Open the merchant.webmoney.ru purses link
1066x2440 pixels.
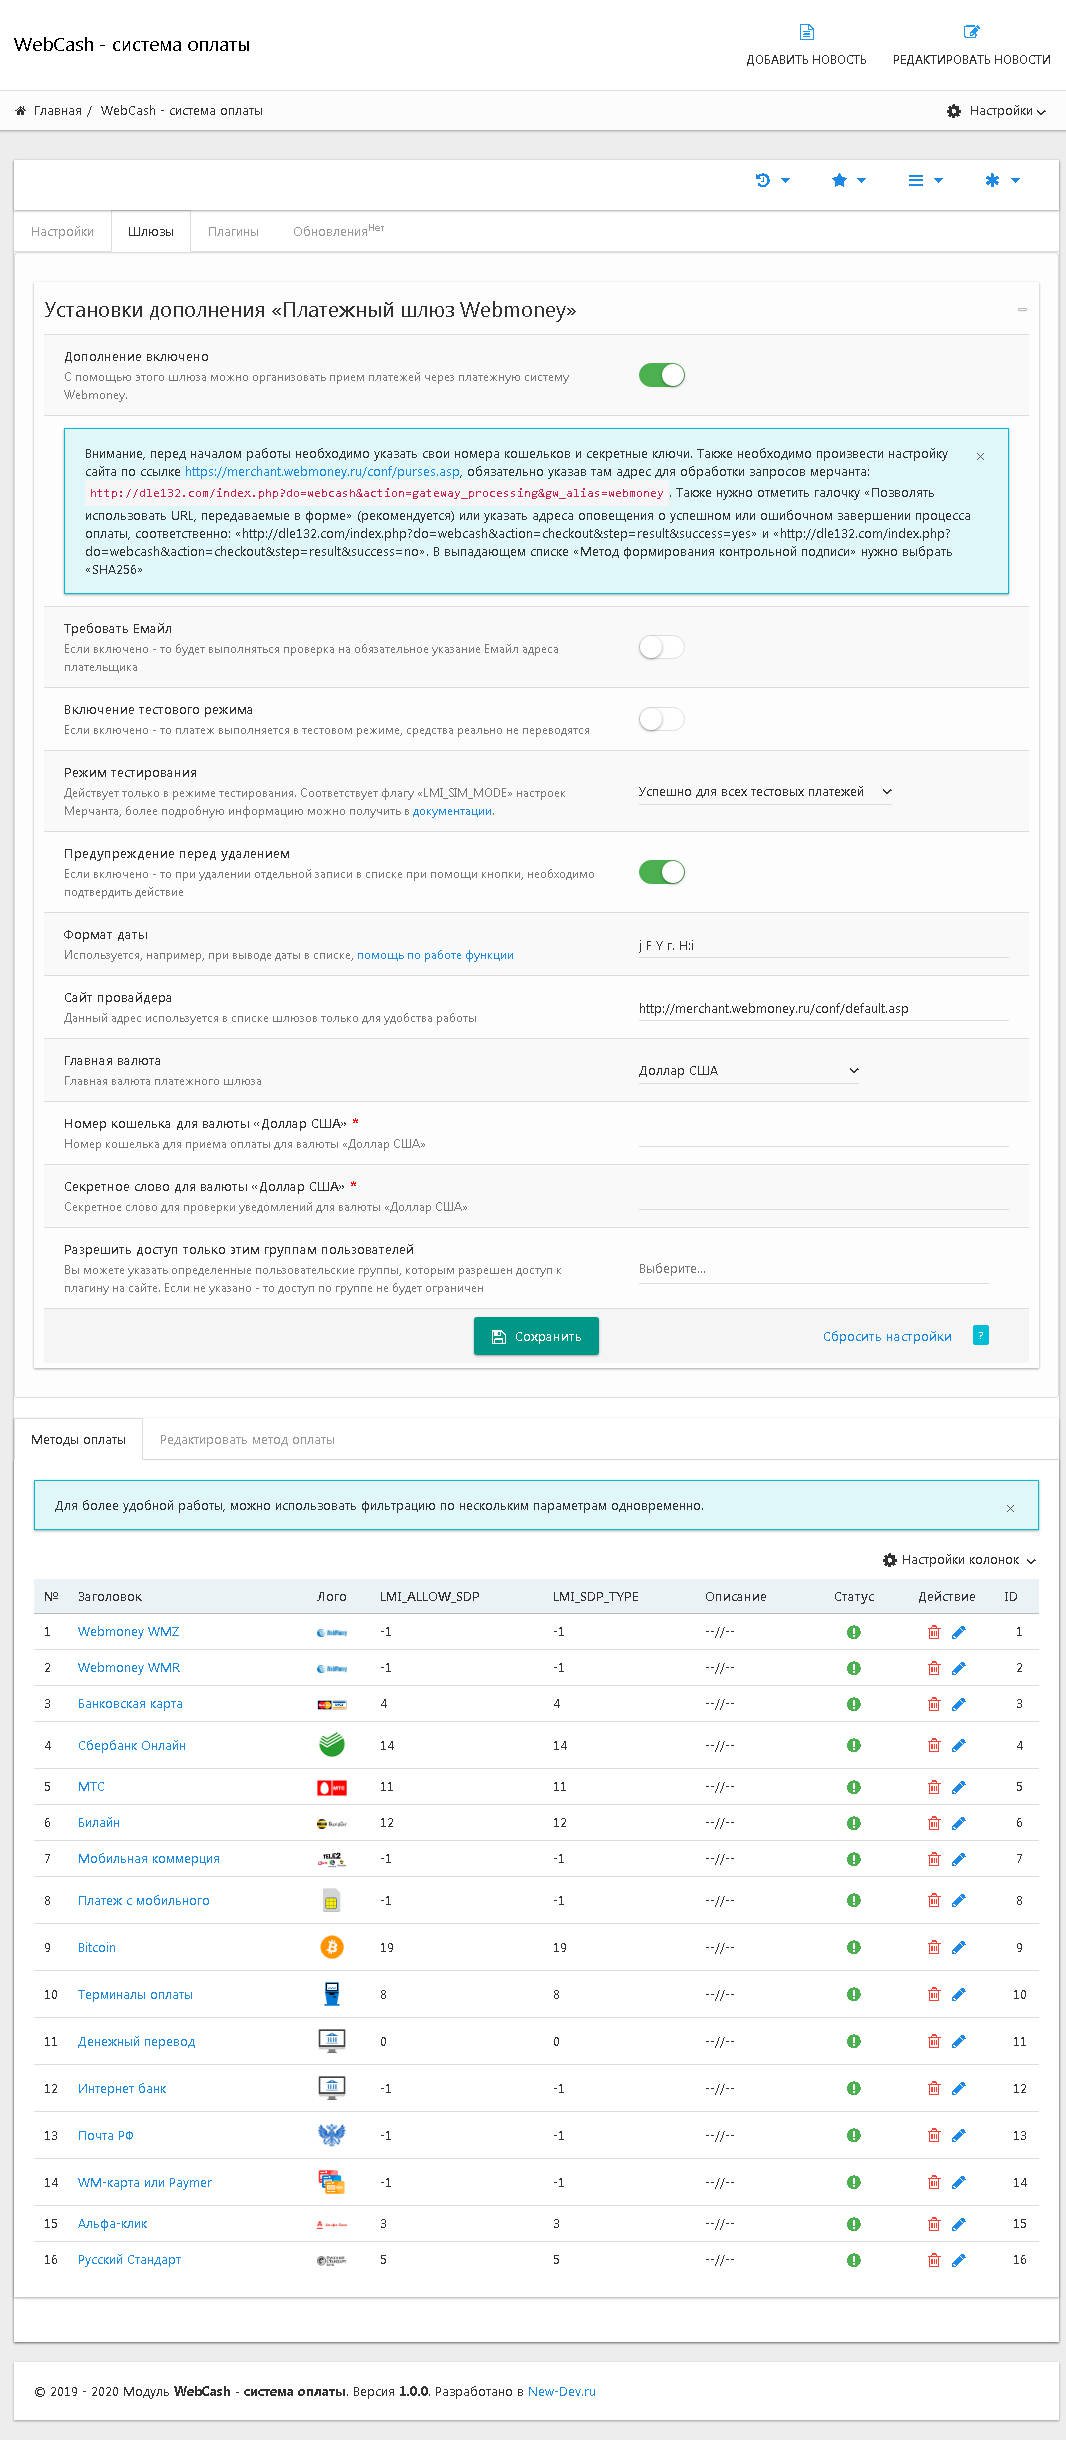point(322,472)
